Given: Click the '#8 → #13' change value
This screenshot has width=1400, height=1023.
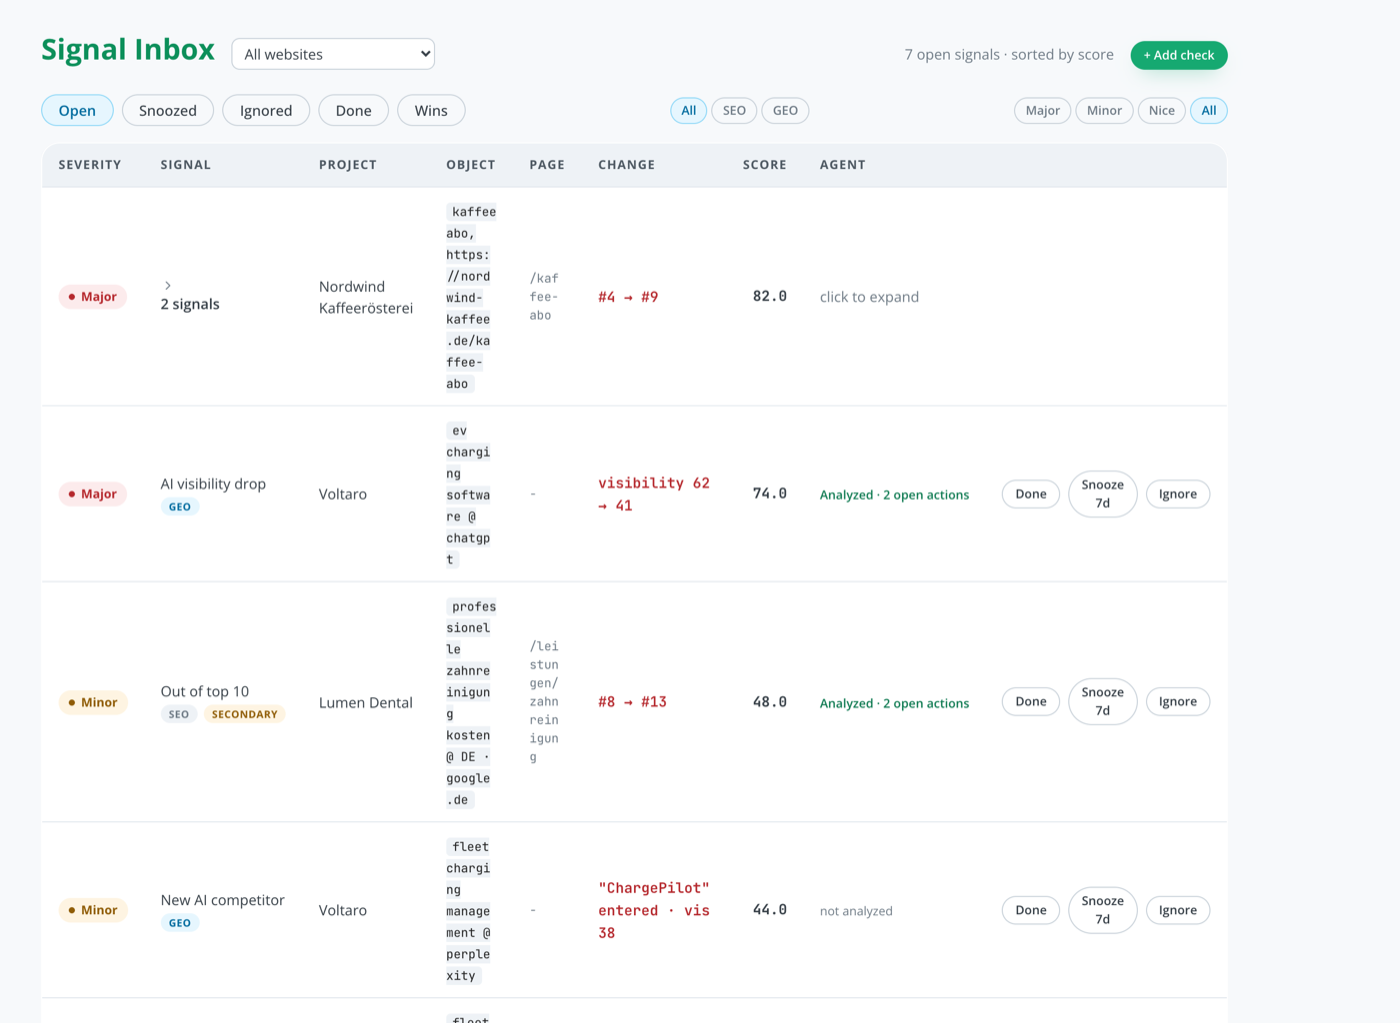Looking at the screenshot, I should pos(632,702).
